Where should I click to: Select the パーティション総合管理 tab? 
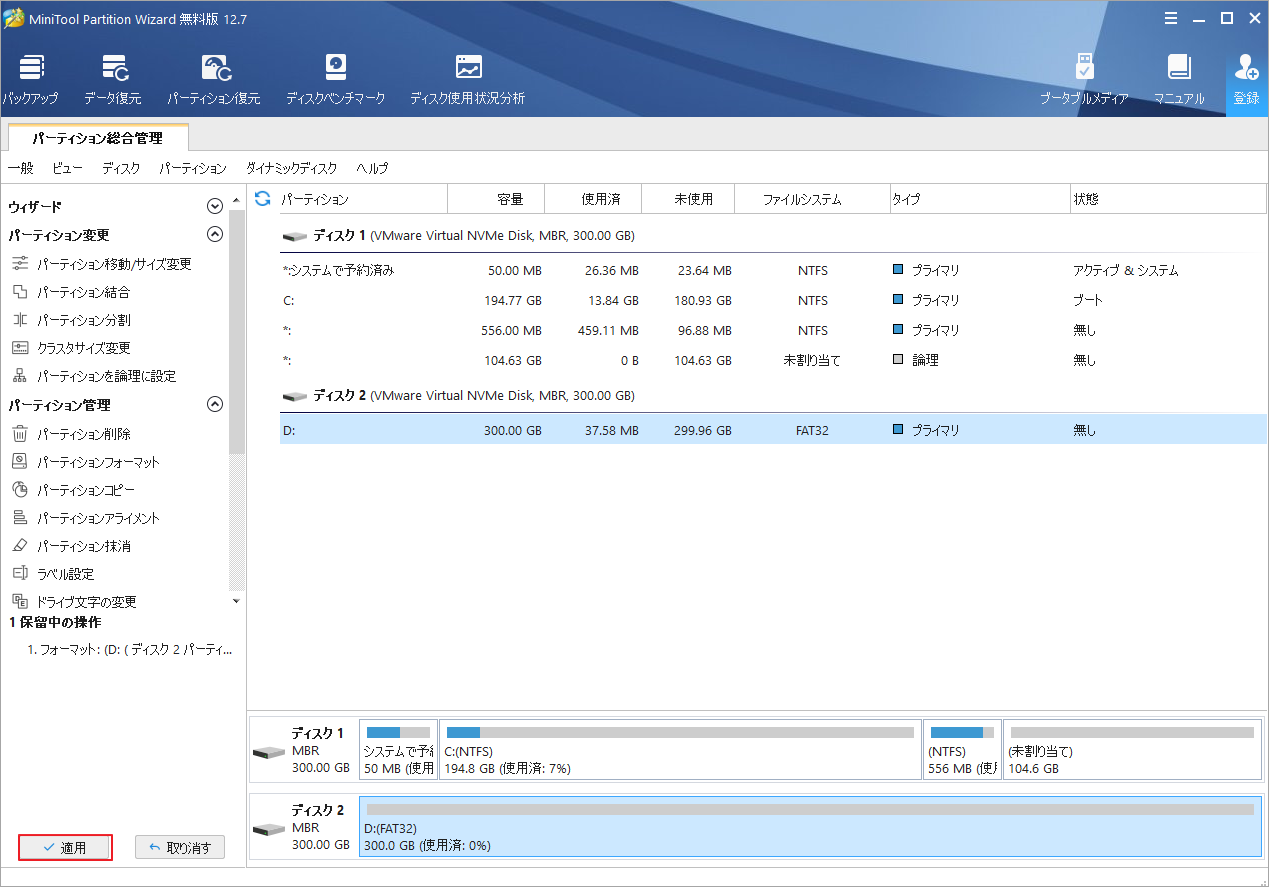click(x=97, y=138)
